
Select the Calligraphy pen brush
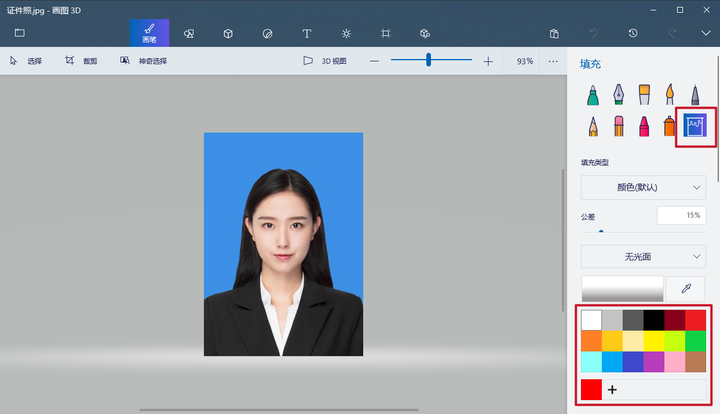click(619, 95)
